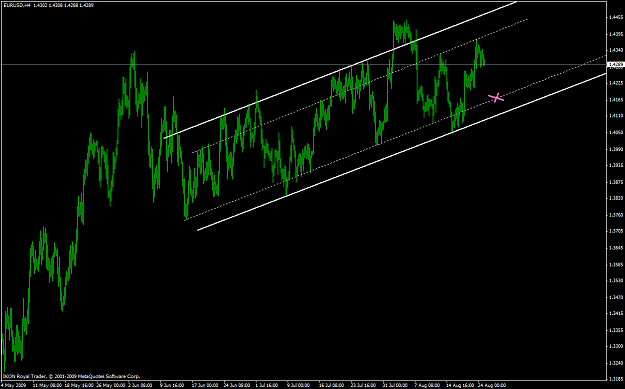The height and width of the screenshot is (389, 625).
Task: Click the 31 Jul 00:00 time axis label
Action: tap(395, 385)
